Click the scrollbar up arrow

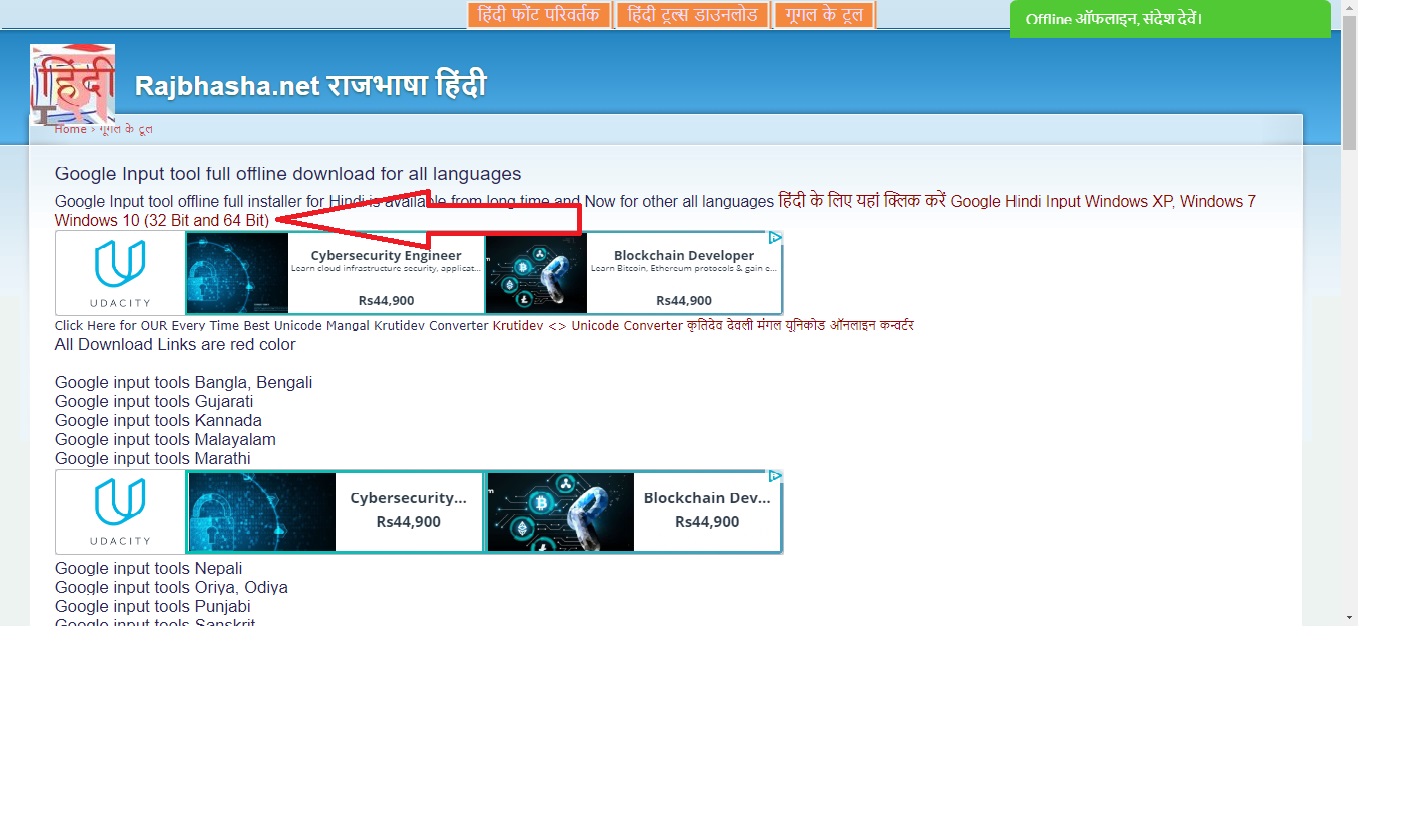tap(1349, 8)
